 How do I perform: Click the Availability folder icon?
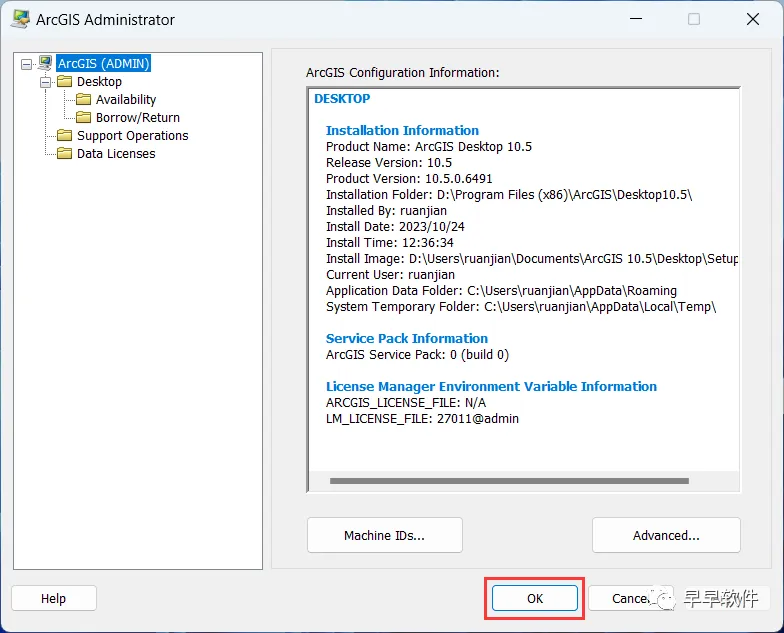pyautogui.click(x=84, y=100)
